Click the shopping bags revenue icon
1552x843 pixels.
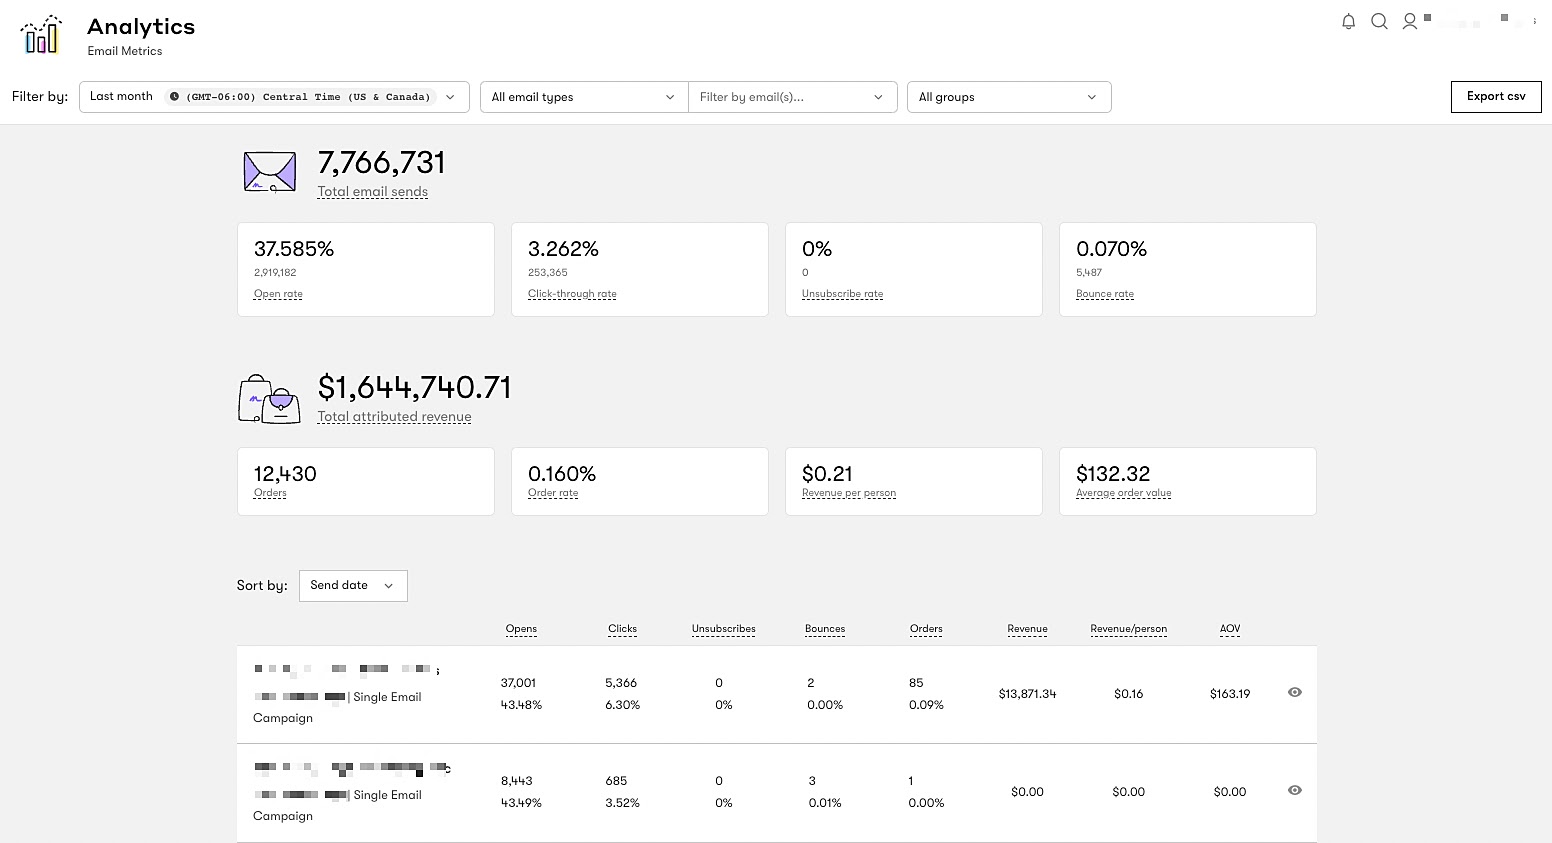pyautogui.click(x=268, y=398)
